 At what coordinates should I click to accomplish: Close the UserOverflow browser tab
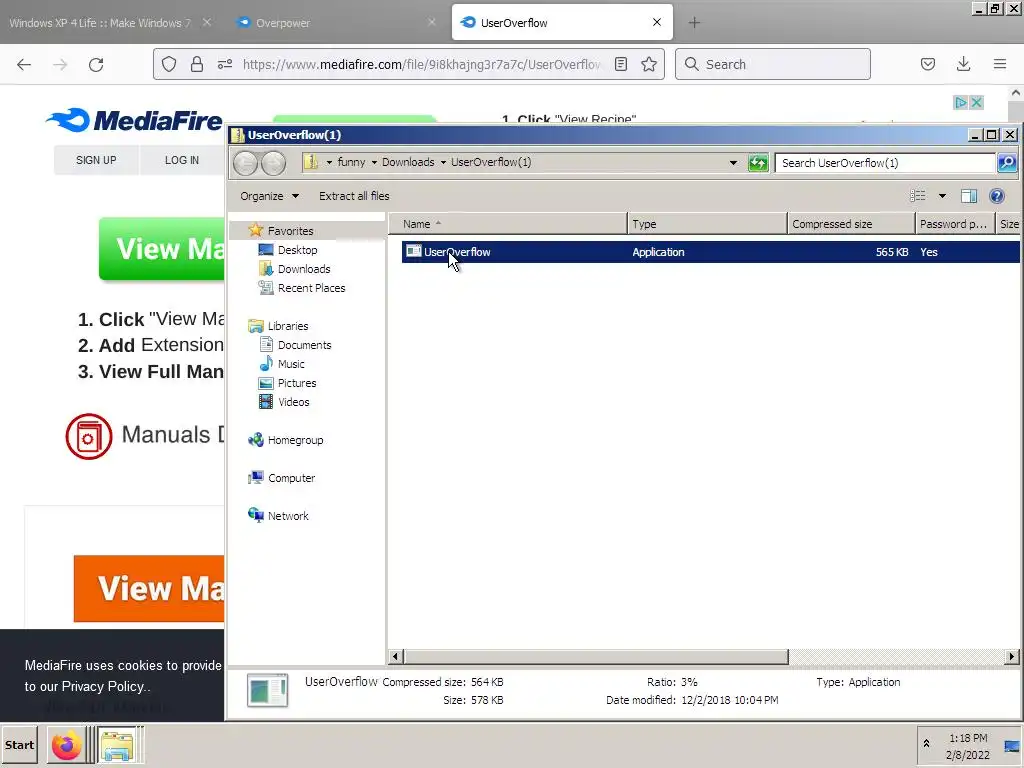pyautogui.click(x=657, y=22)
